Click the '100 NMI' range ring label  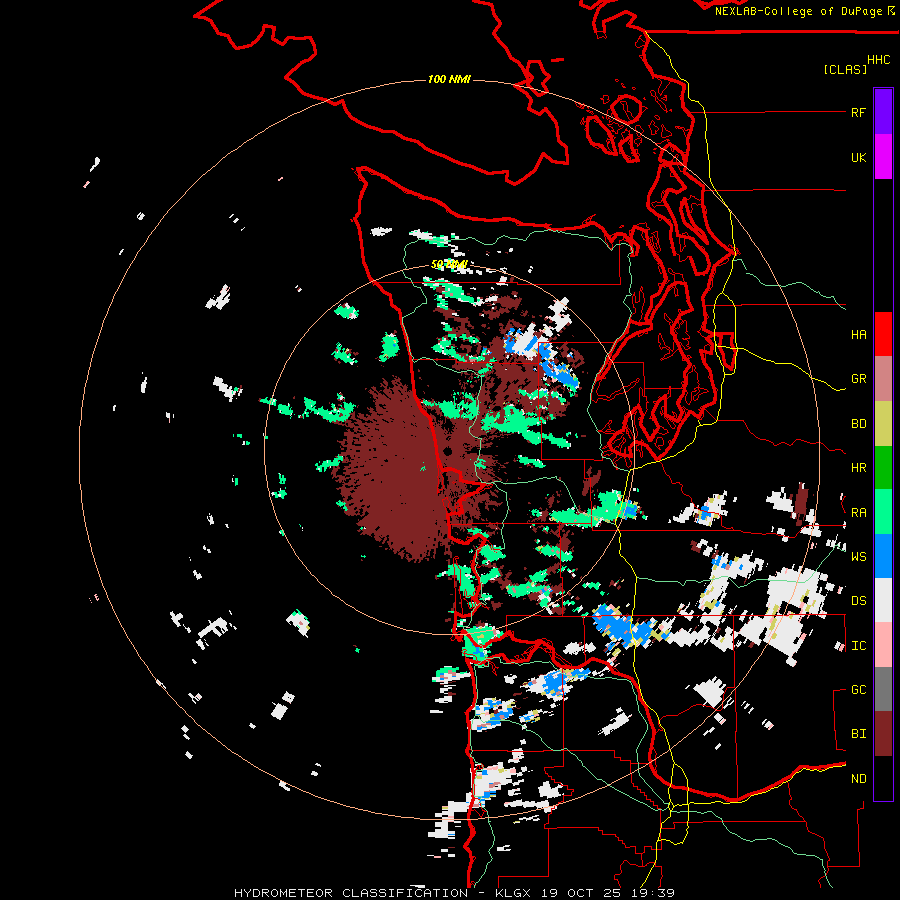(x=449, y=79)
